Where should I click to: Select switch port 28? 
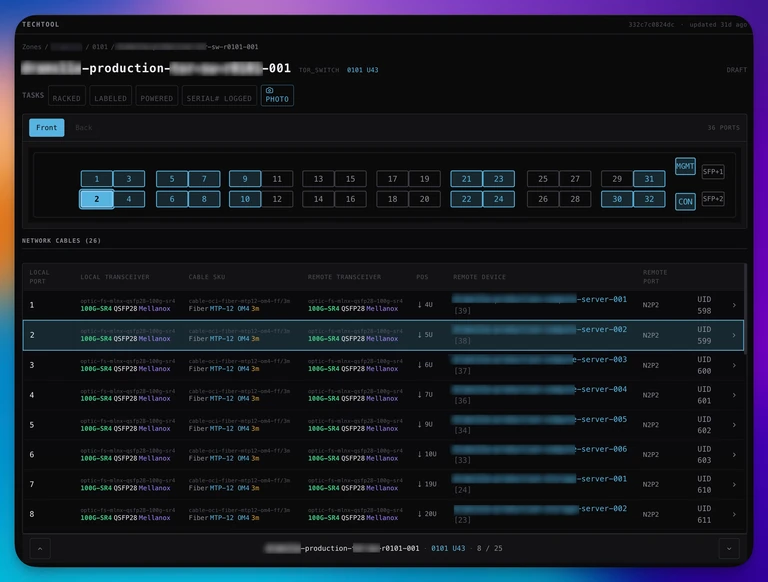click(x=576, y=199)
